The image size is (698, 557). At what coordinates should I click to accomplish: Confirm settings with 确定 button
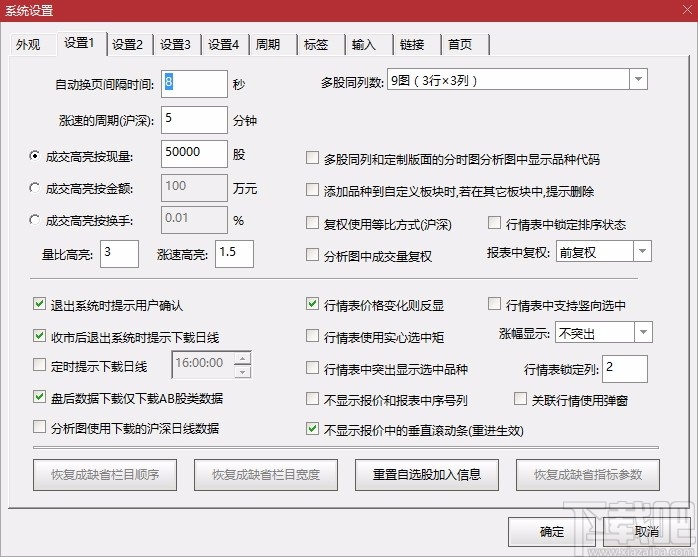(552, 532)
